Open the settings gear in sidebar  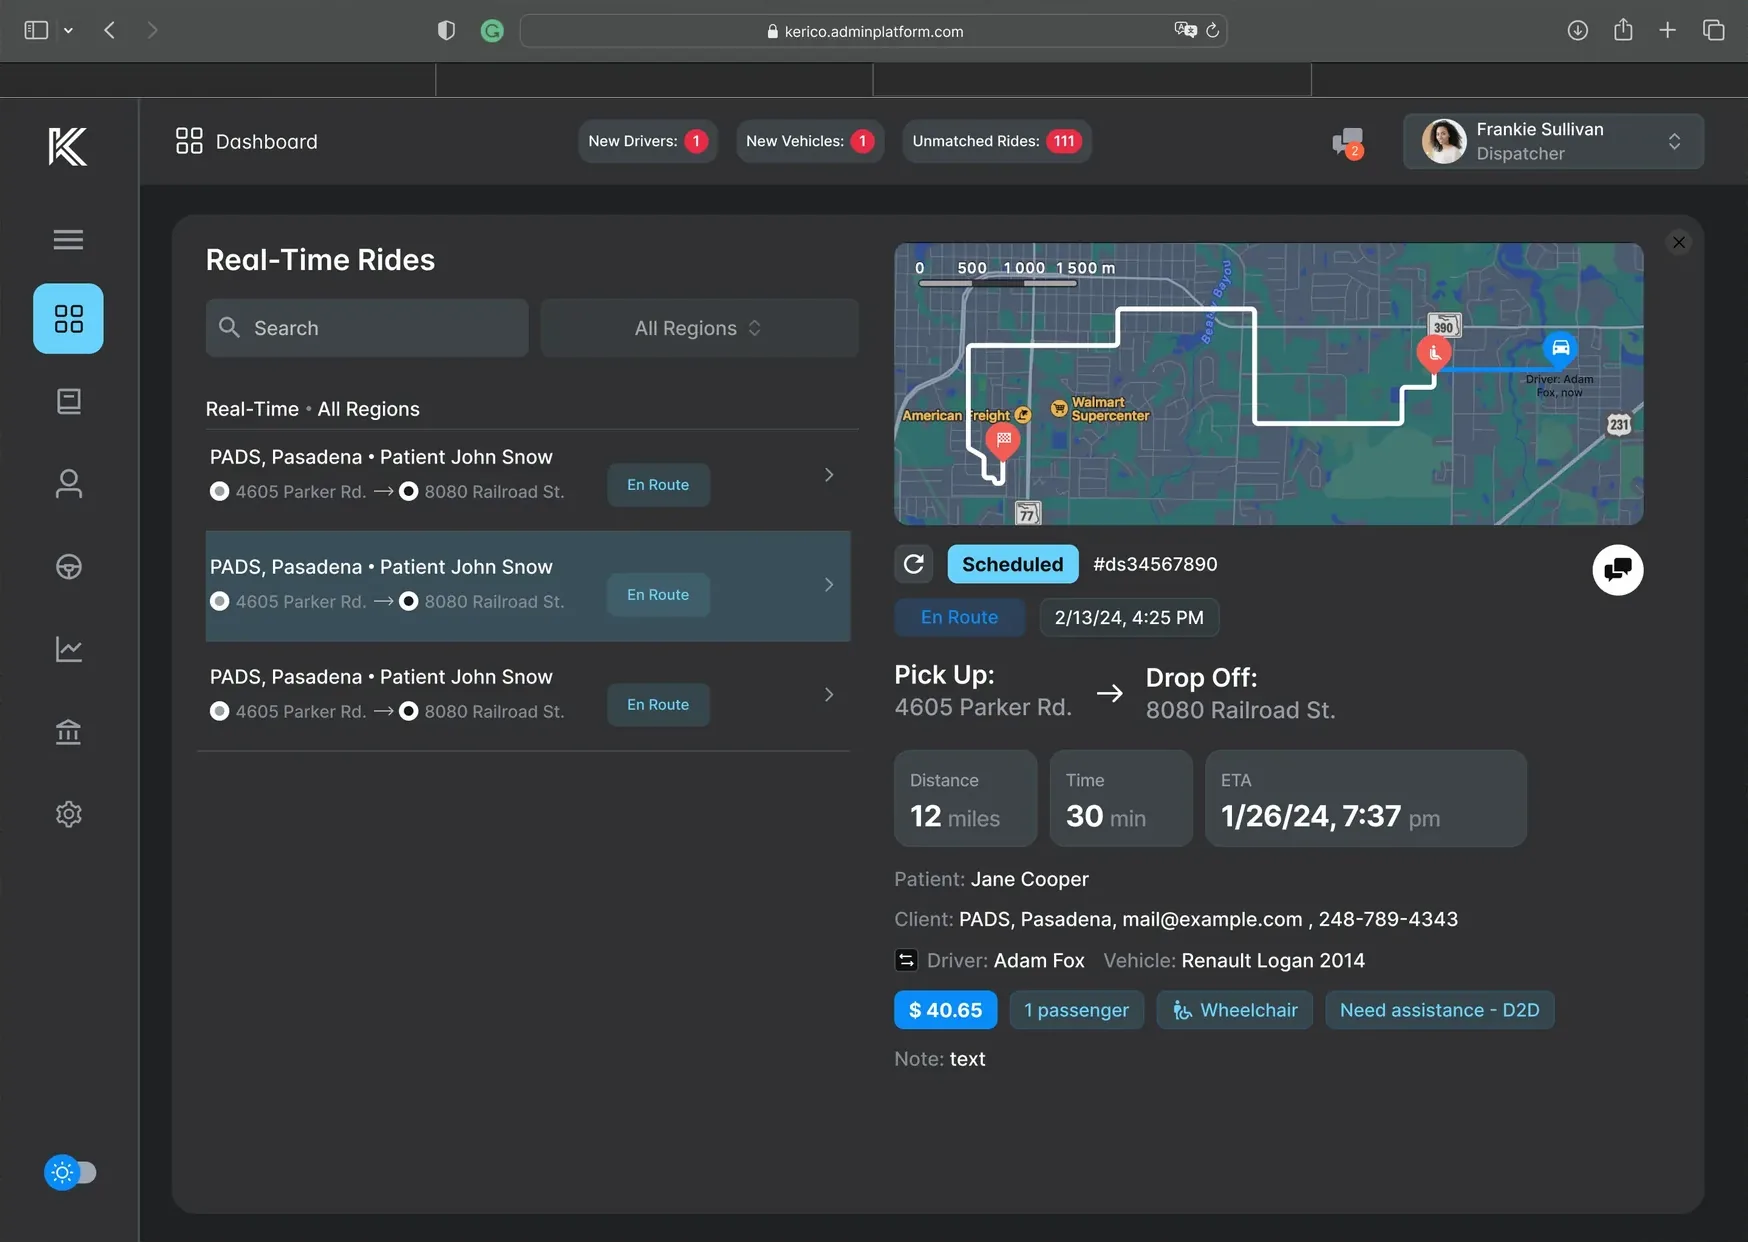68,814
